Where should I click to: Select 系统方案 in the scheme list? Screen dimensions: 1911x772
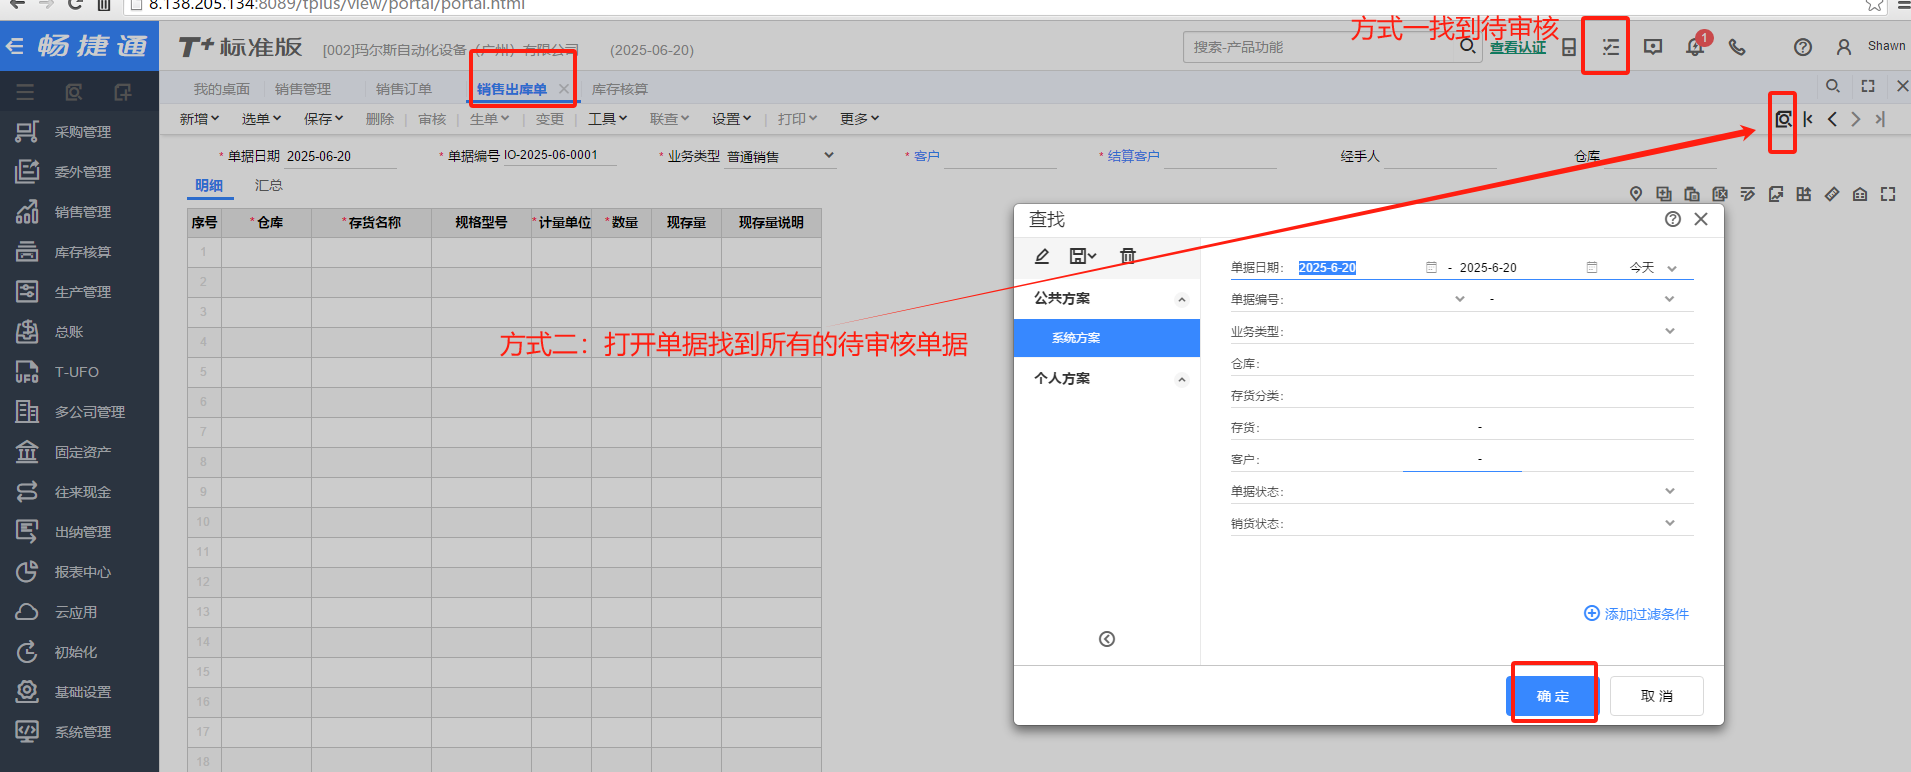[x=1107, y=338]
